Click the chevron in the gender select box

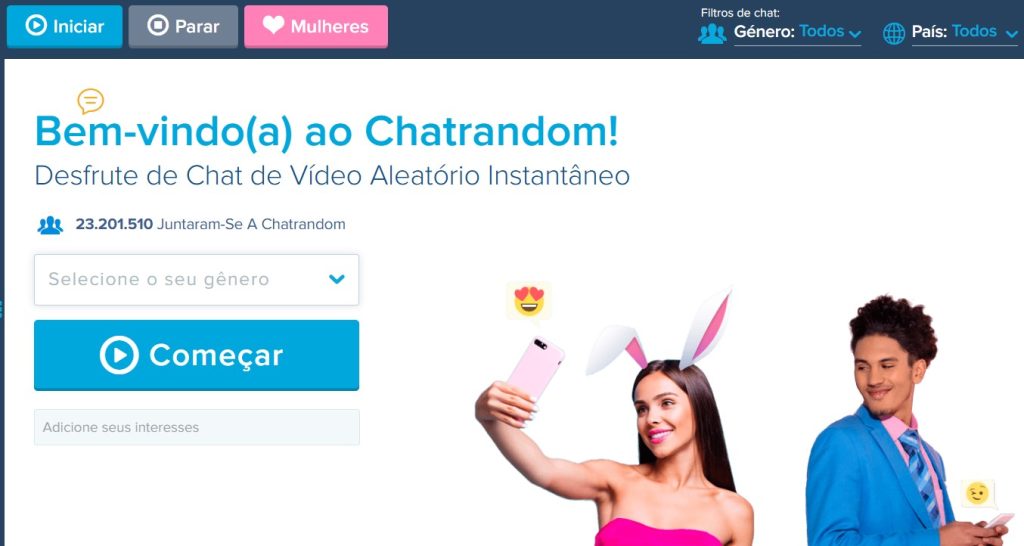[336, 280]
